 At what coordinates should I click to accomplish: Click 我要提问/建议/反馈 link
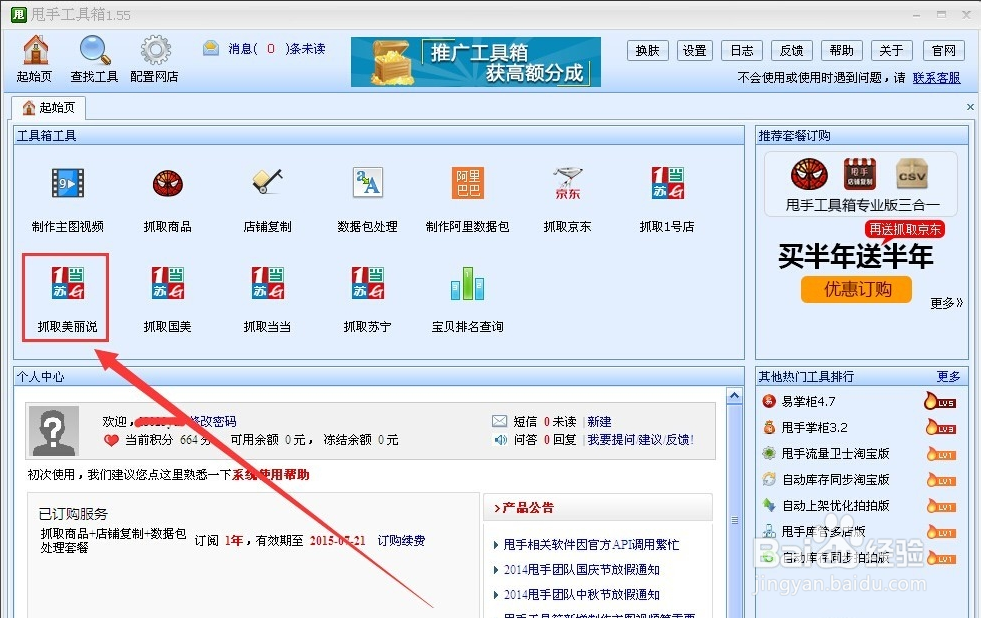pyautogui.click(x=641, y=440)
